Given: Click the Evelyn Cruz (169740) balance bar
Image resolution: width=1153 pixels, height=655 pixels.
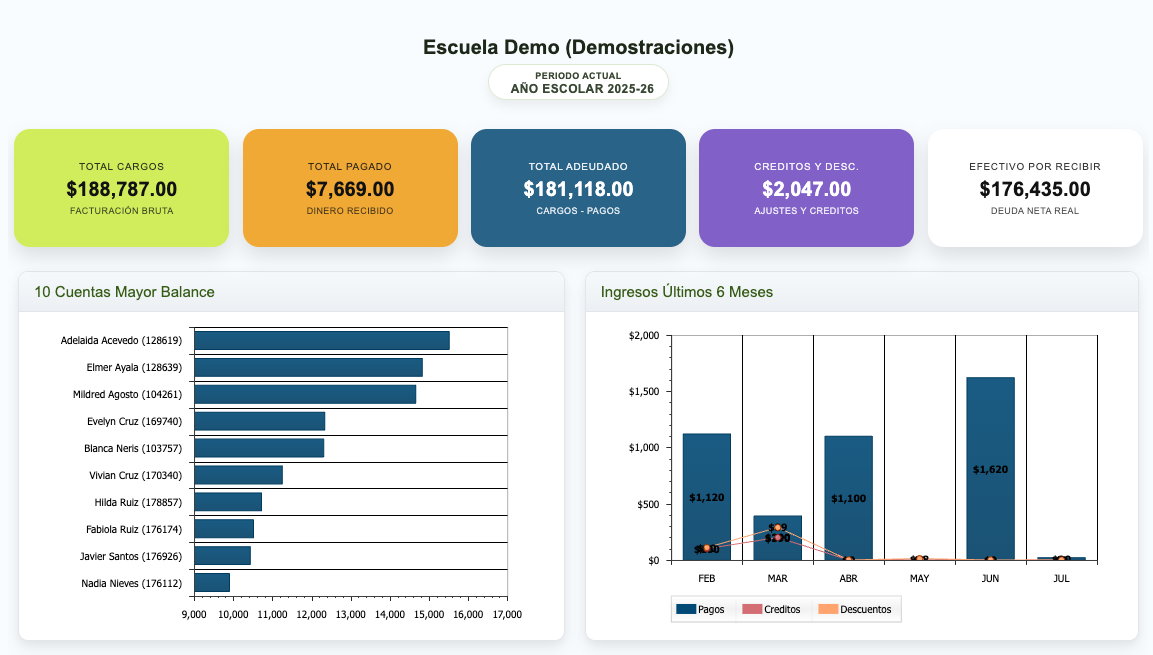Looking at the screenshot, I should coord(260,421).
